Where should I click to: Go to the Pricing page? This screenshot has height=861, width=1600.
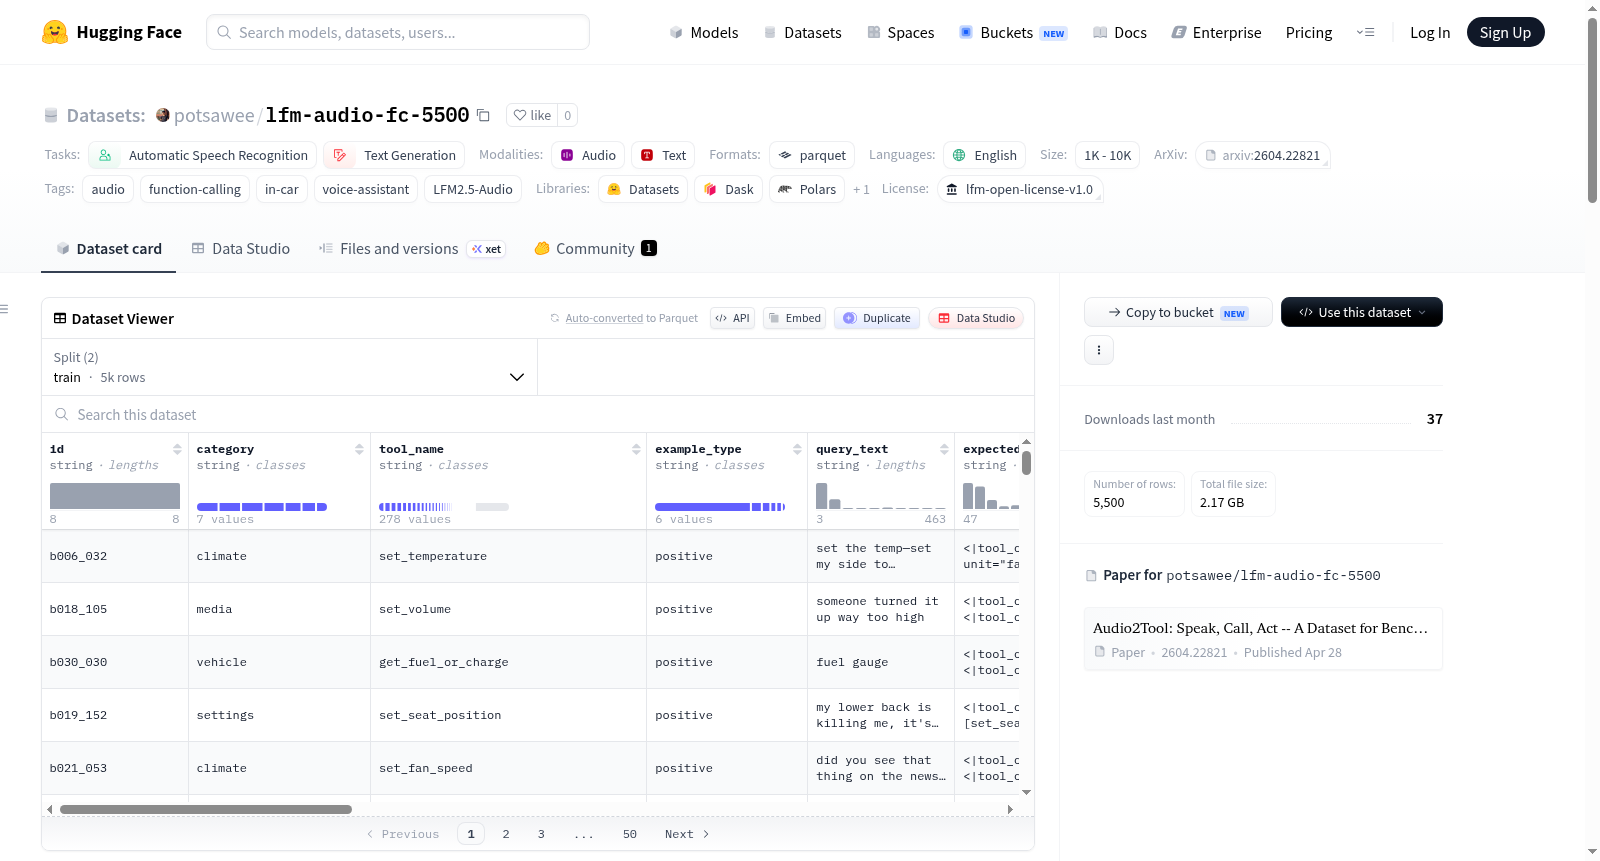pos(1309,32)
